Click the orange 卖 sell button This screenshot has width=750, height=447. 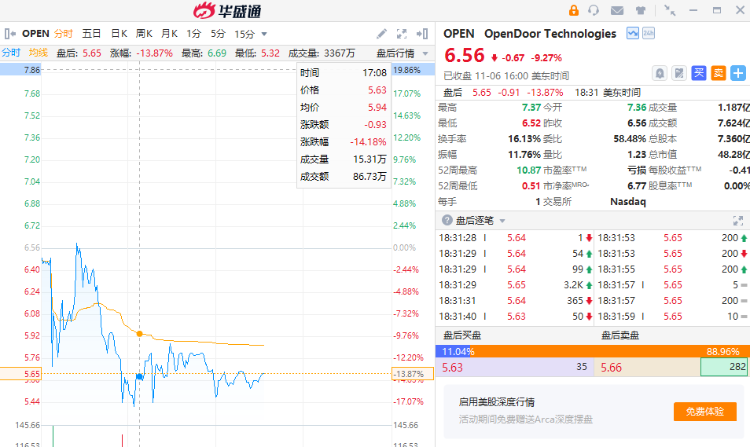pos(718,73)
